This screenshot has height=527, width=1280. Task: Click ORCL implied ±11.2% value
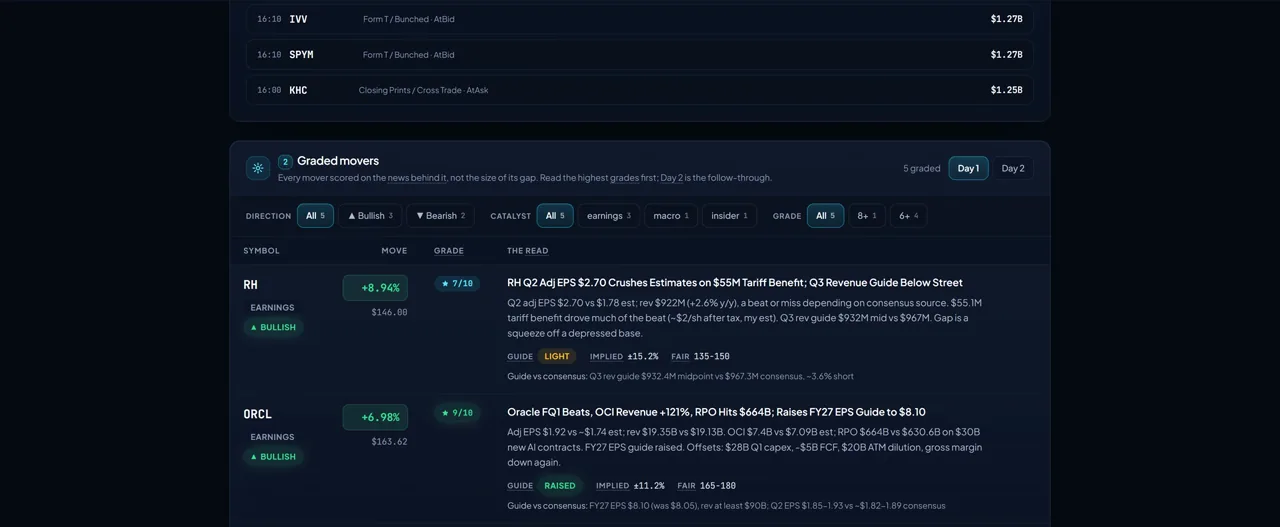click(648, 485)
